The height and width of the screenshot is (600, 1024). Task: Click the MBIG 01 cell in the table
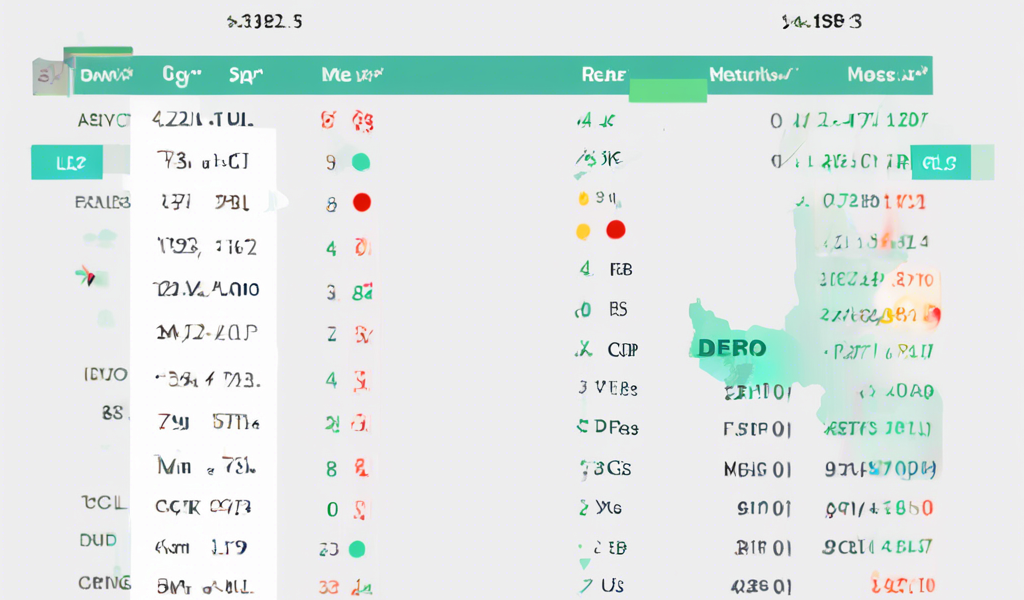pos(757,468)
